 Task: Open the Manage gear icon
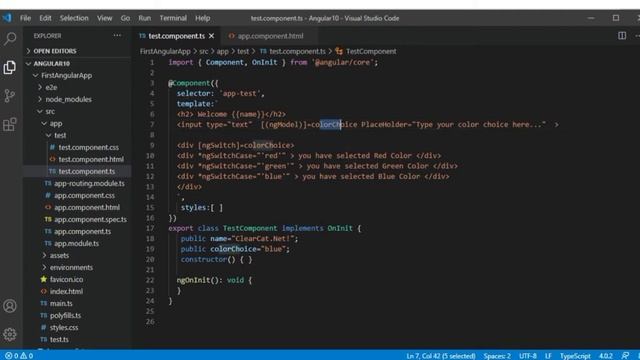pyautogui.click(x=10, y=334)
